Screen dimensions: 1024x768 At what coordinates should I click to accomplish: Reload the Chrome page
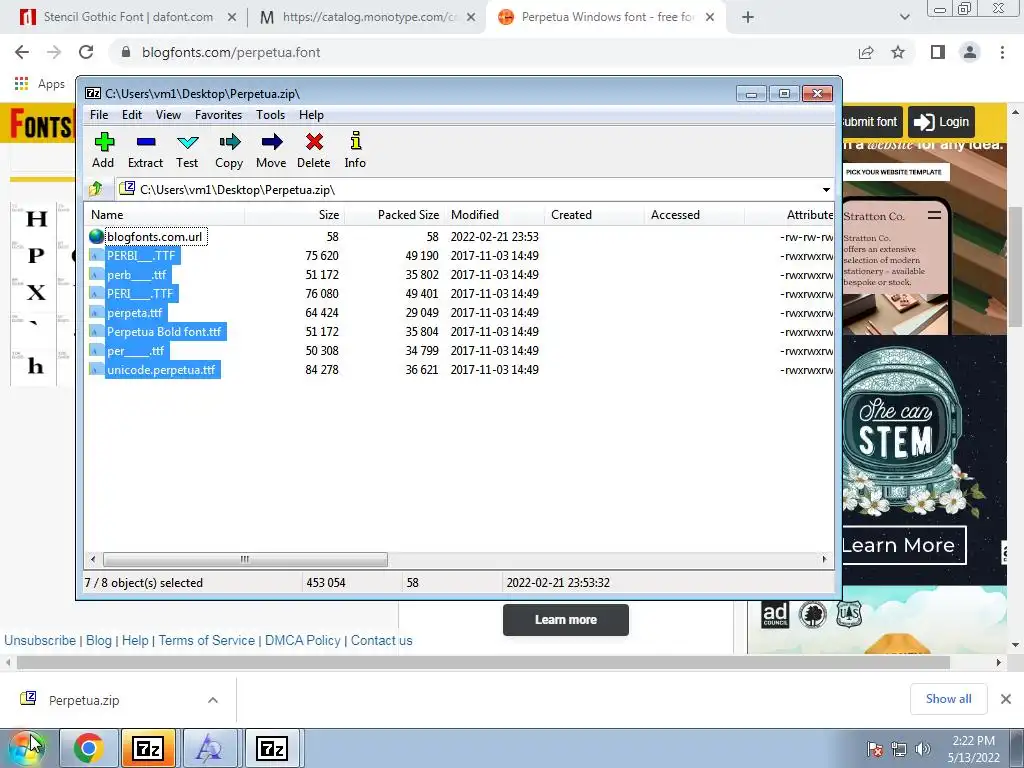click(86, 52)
